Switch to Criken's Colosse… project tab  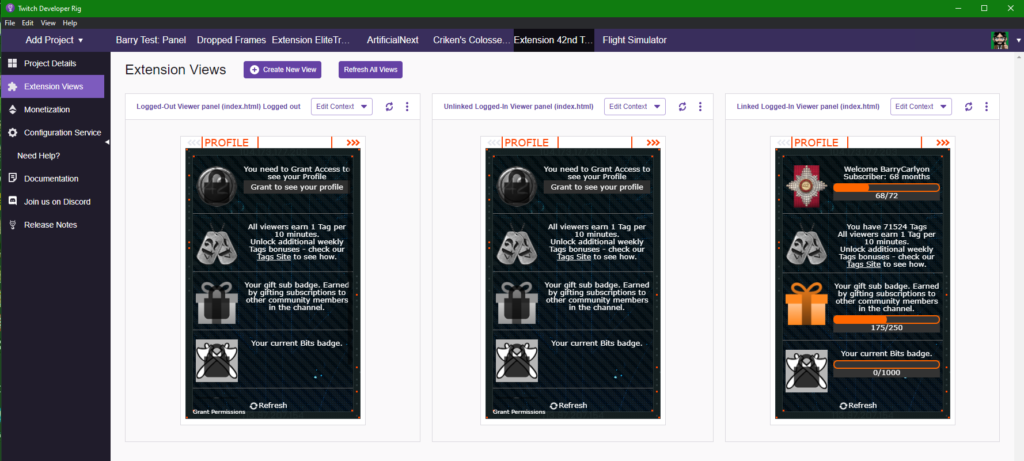[472, 40]
